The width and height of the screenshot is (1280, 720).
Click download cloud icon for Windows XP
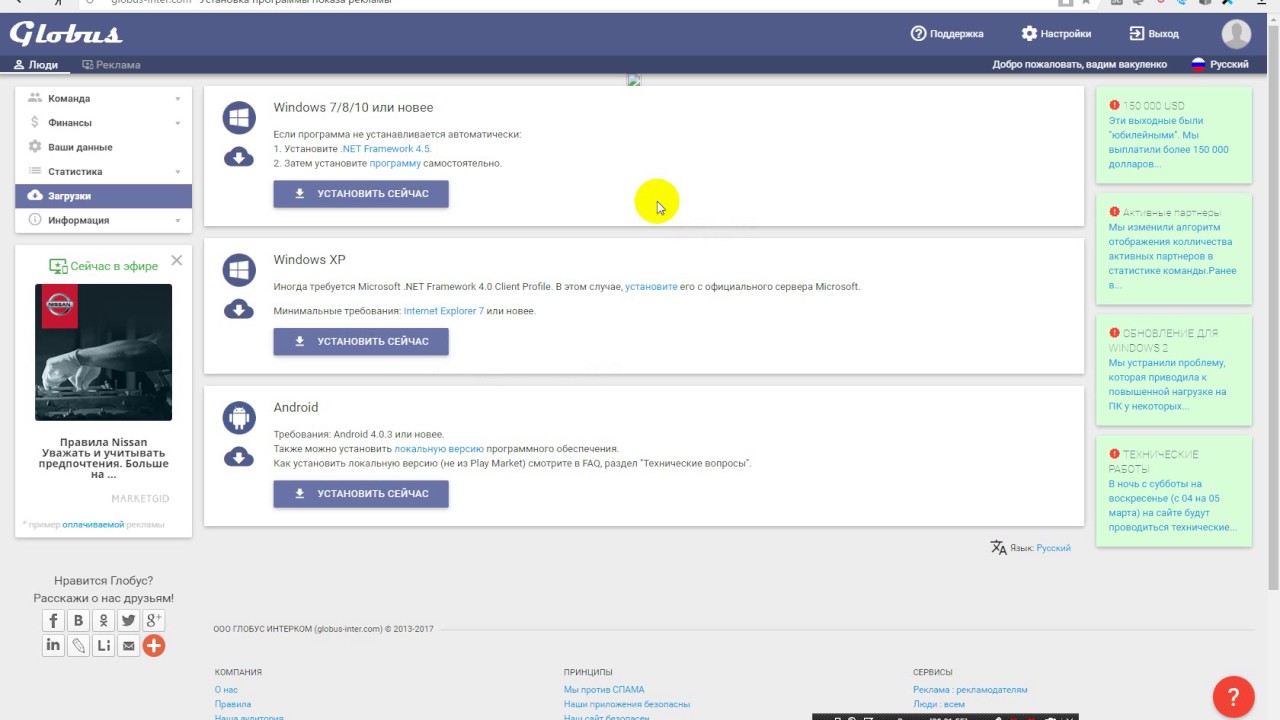(x=239, y=308)
